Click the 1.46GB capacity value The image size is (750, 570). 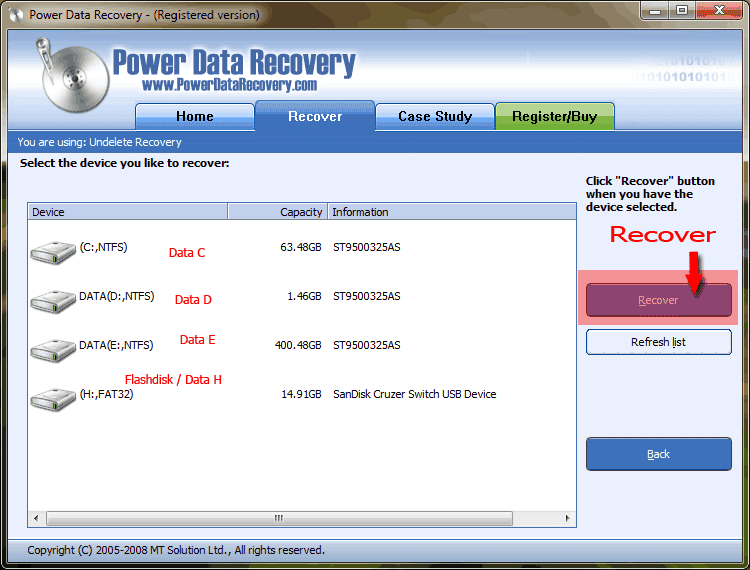tap(304, 296)
